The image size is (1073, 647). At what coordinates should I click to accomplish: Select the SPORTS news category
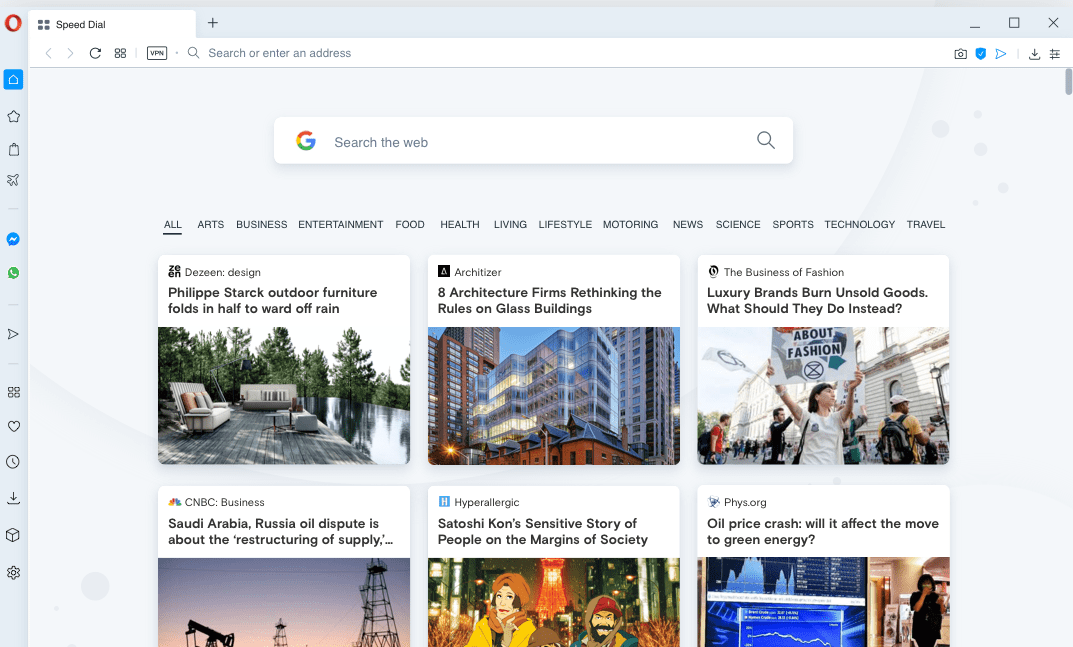(792, 225)
